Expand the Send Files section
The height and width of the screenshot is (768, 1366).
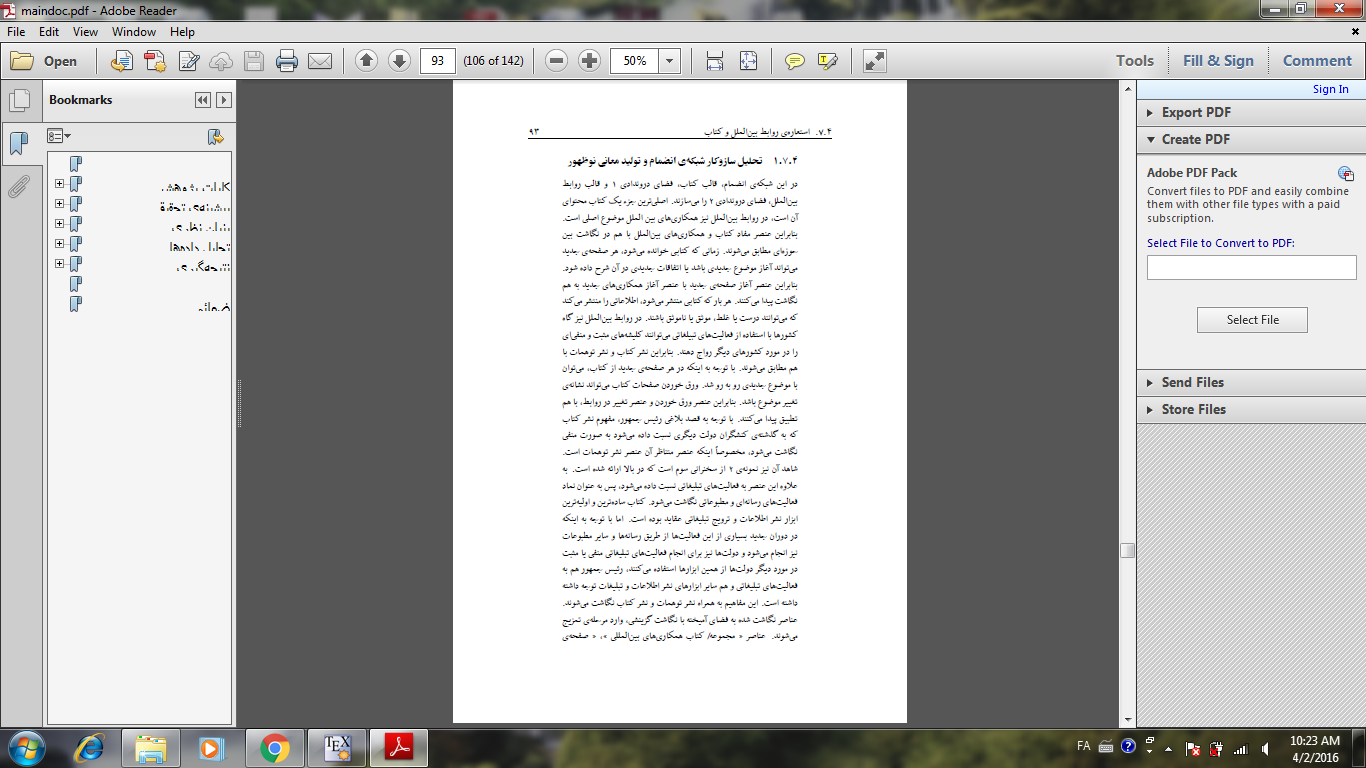coord(1191,382)
